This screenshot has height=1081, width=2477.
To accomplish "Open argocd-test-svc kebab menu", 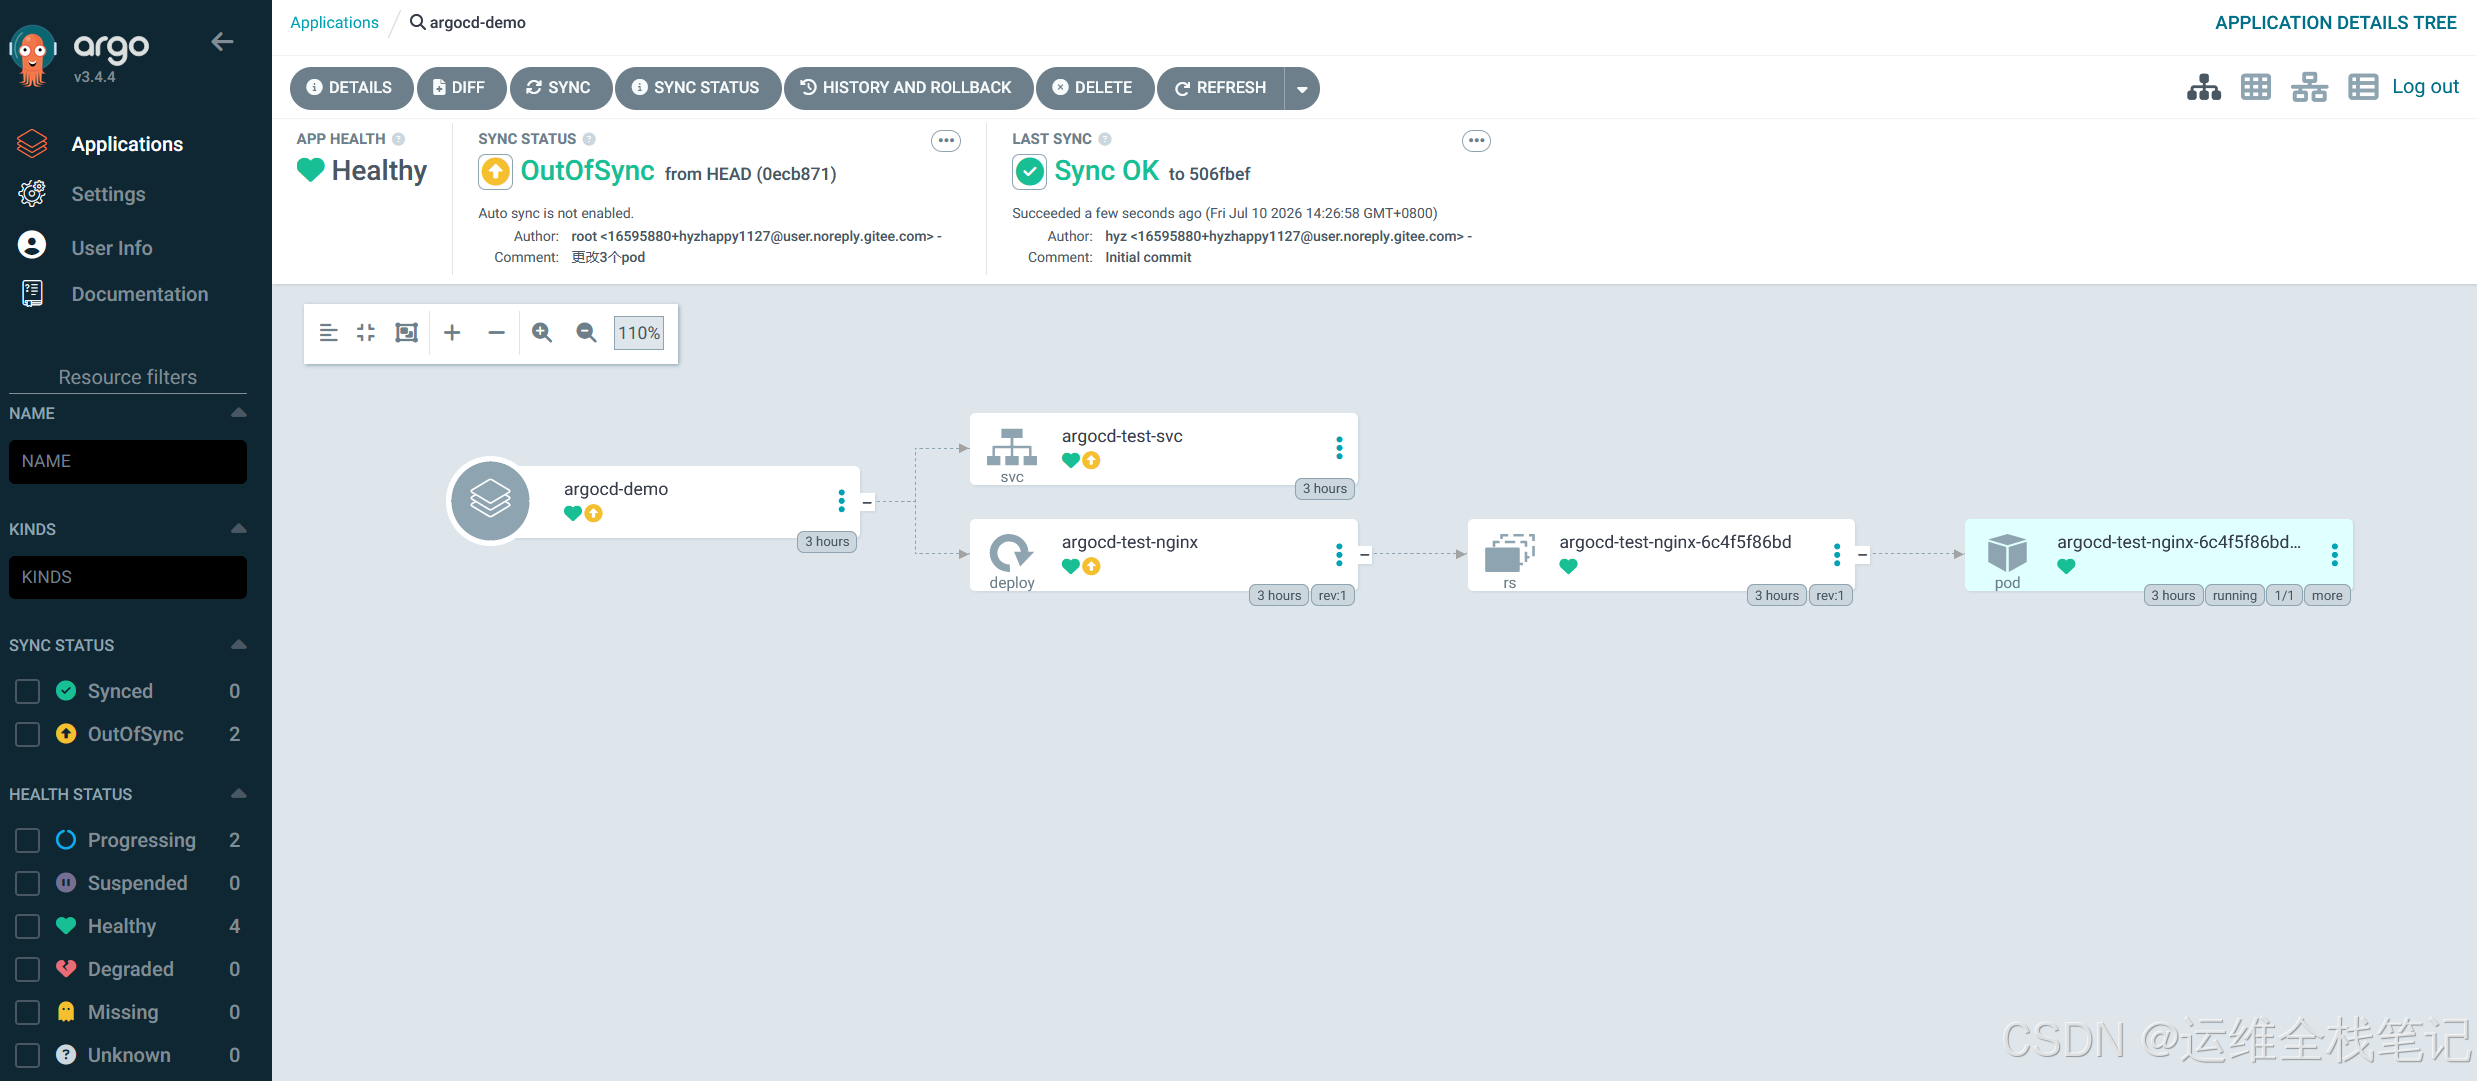I will [1339, 448].
